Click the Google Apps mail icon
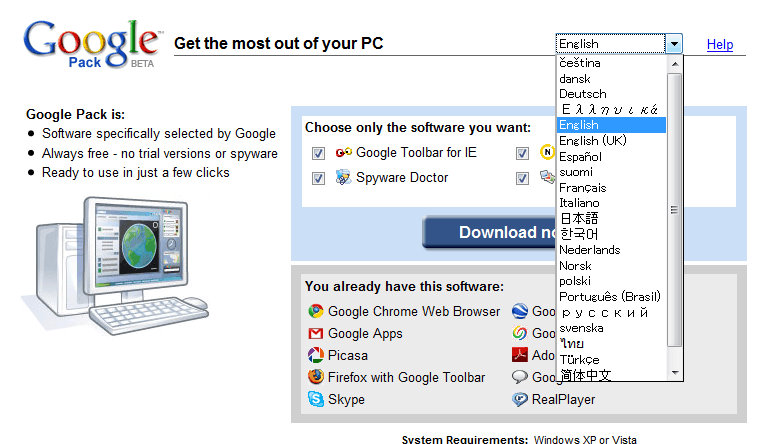This screenshot has height=444, width=774. click(315, 333)
